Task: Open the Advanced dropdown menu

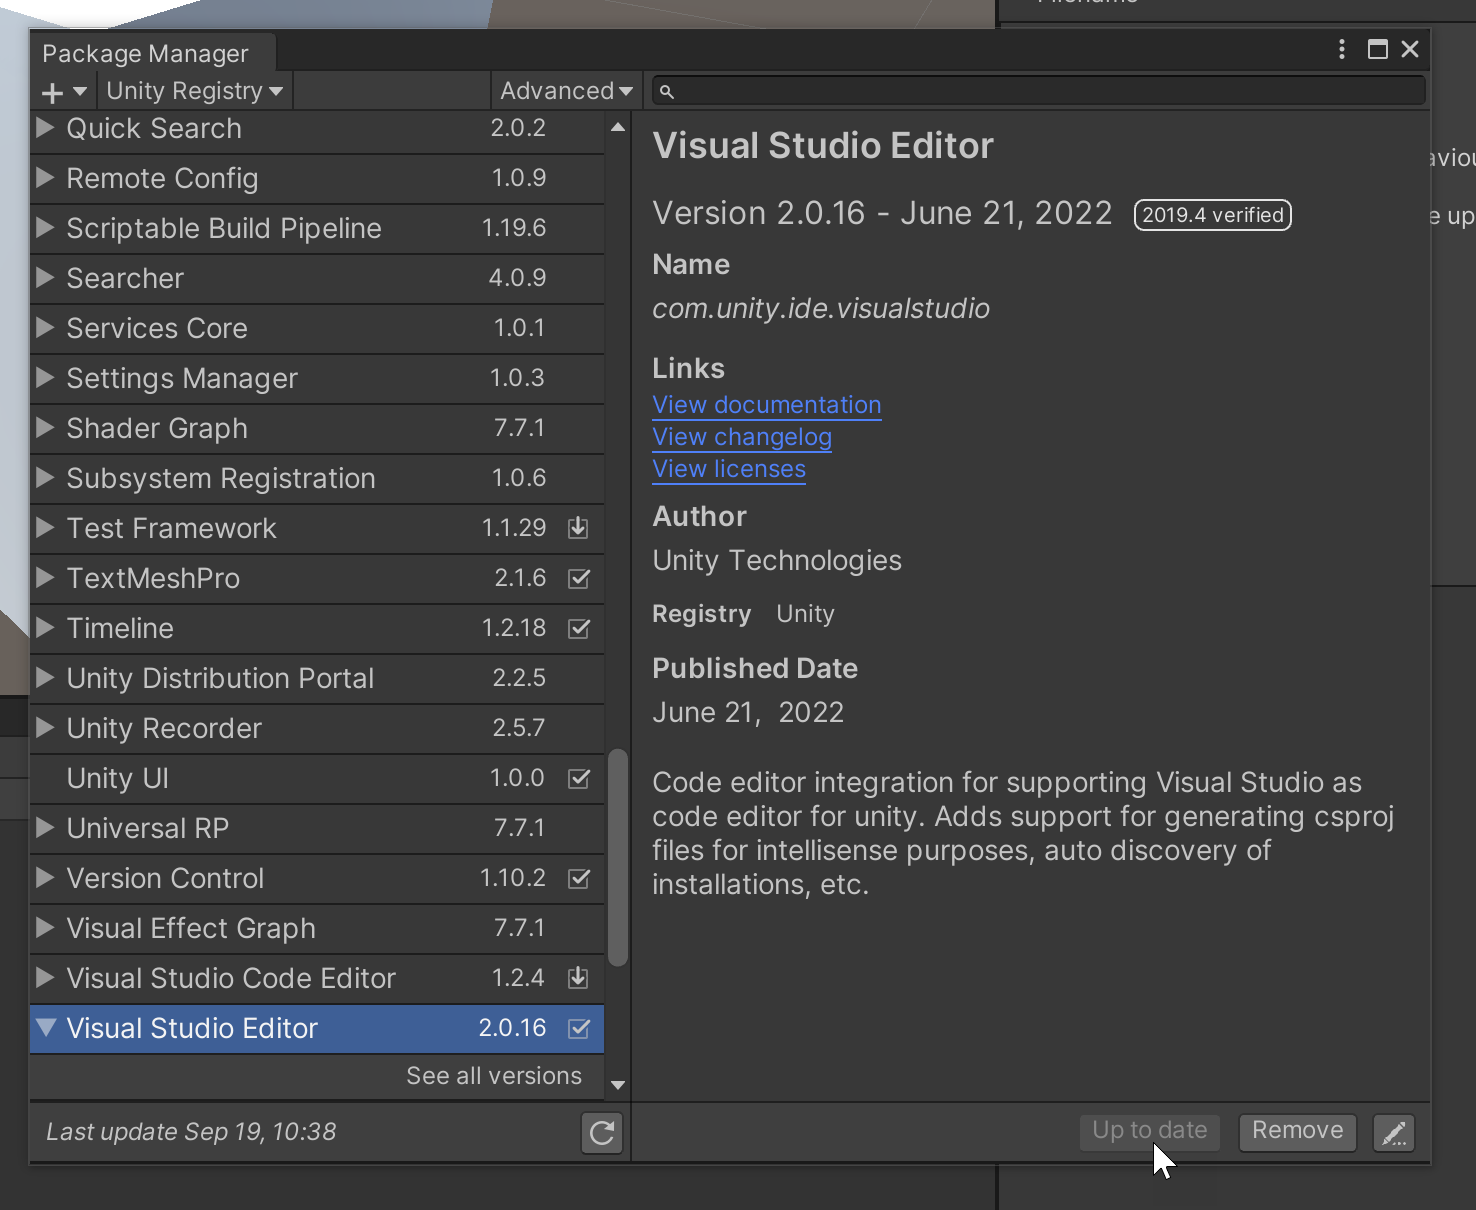Action: [x=566, y=91]
